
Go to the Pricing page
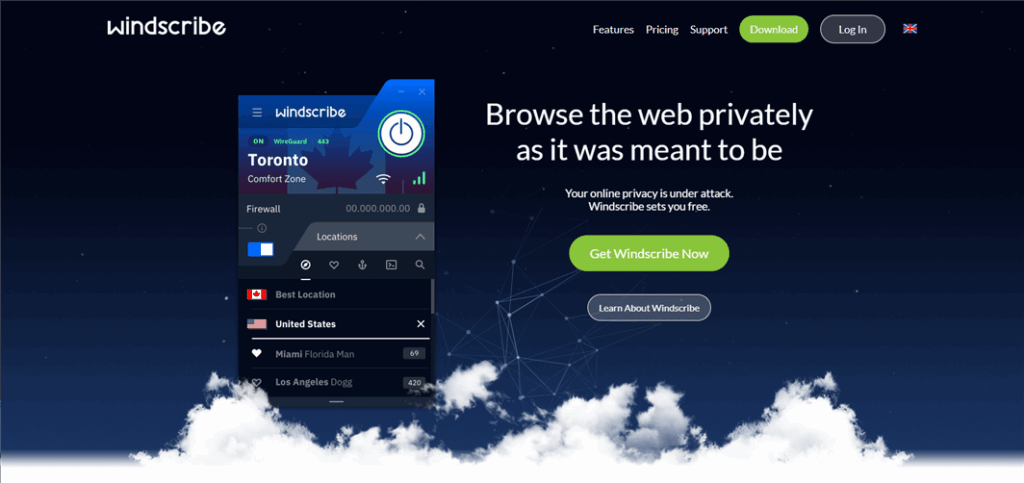click(x=662, y=29)
